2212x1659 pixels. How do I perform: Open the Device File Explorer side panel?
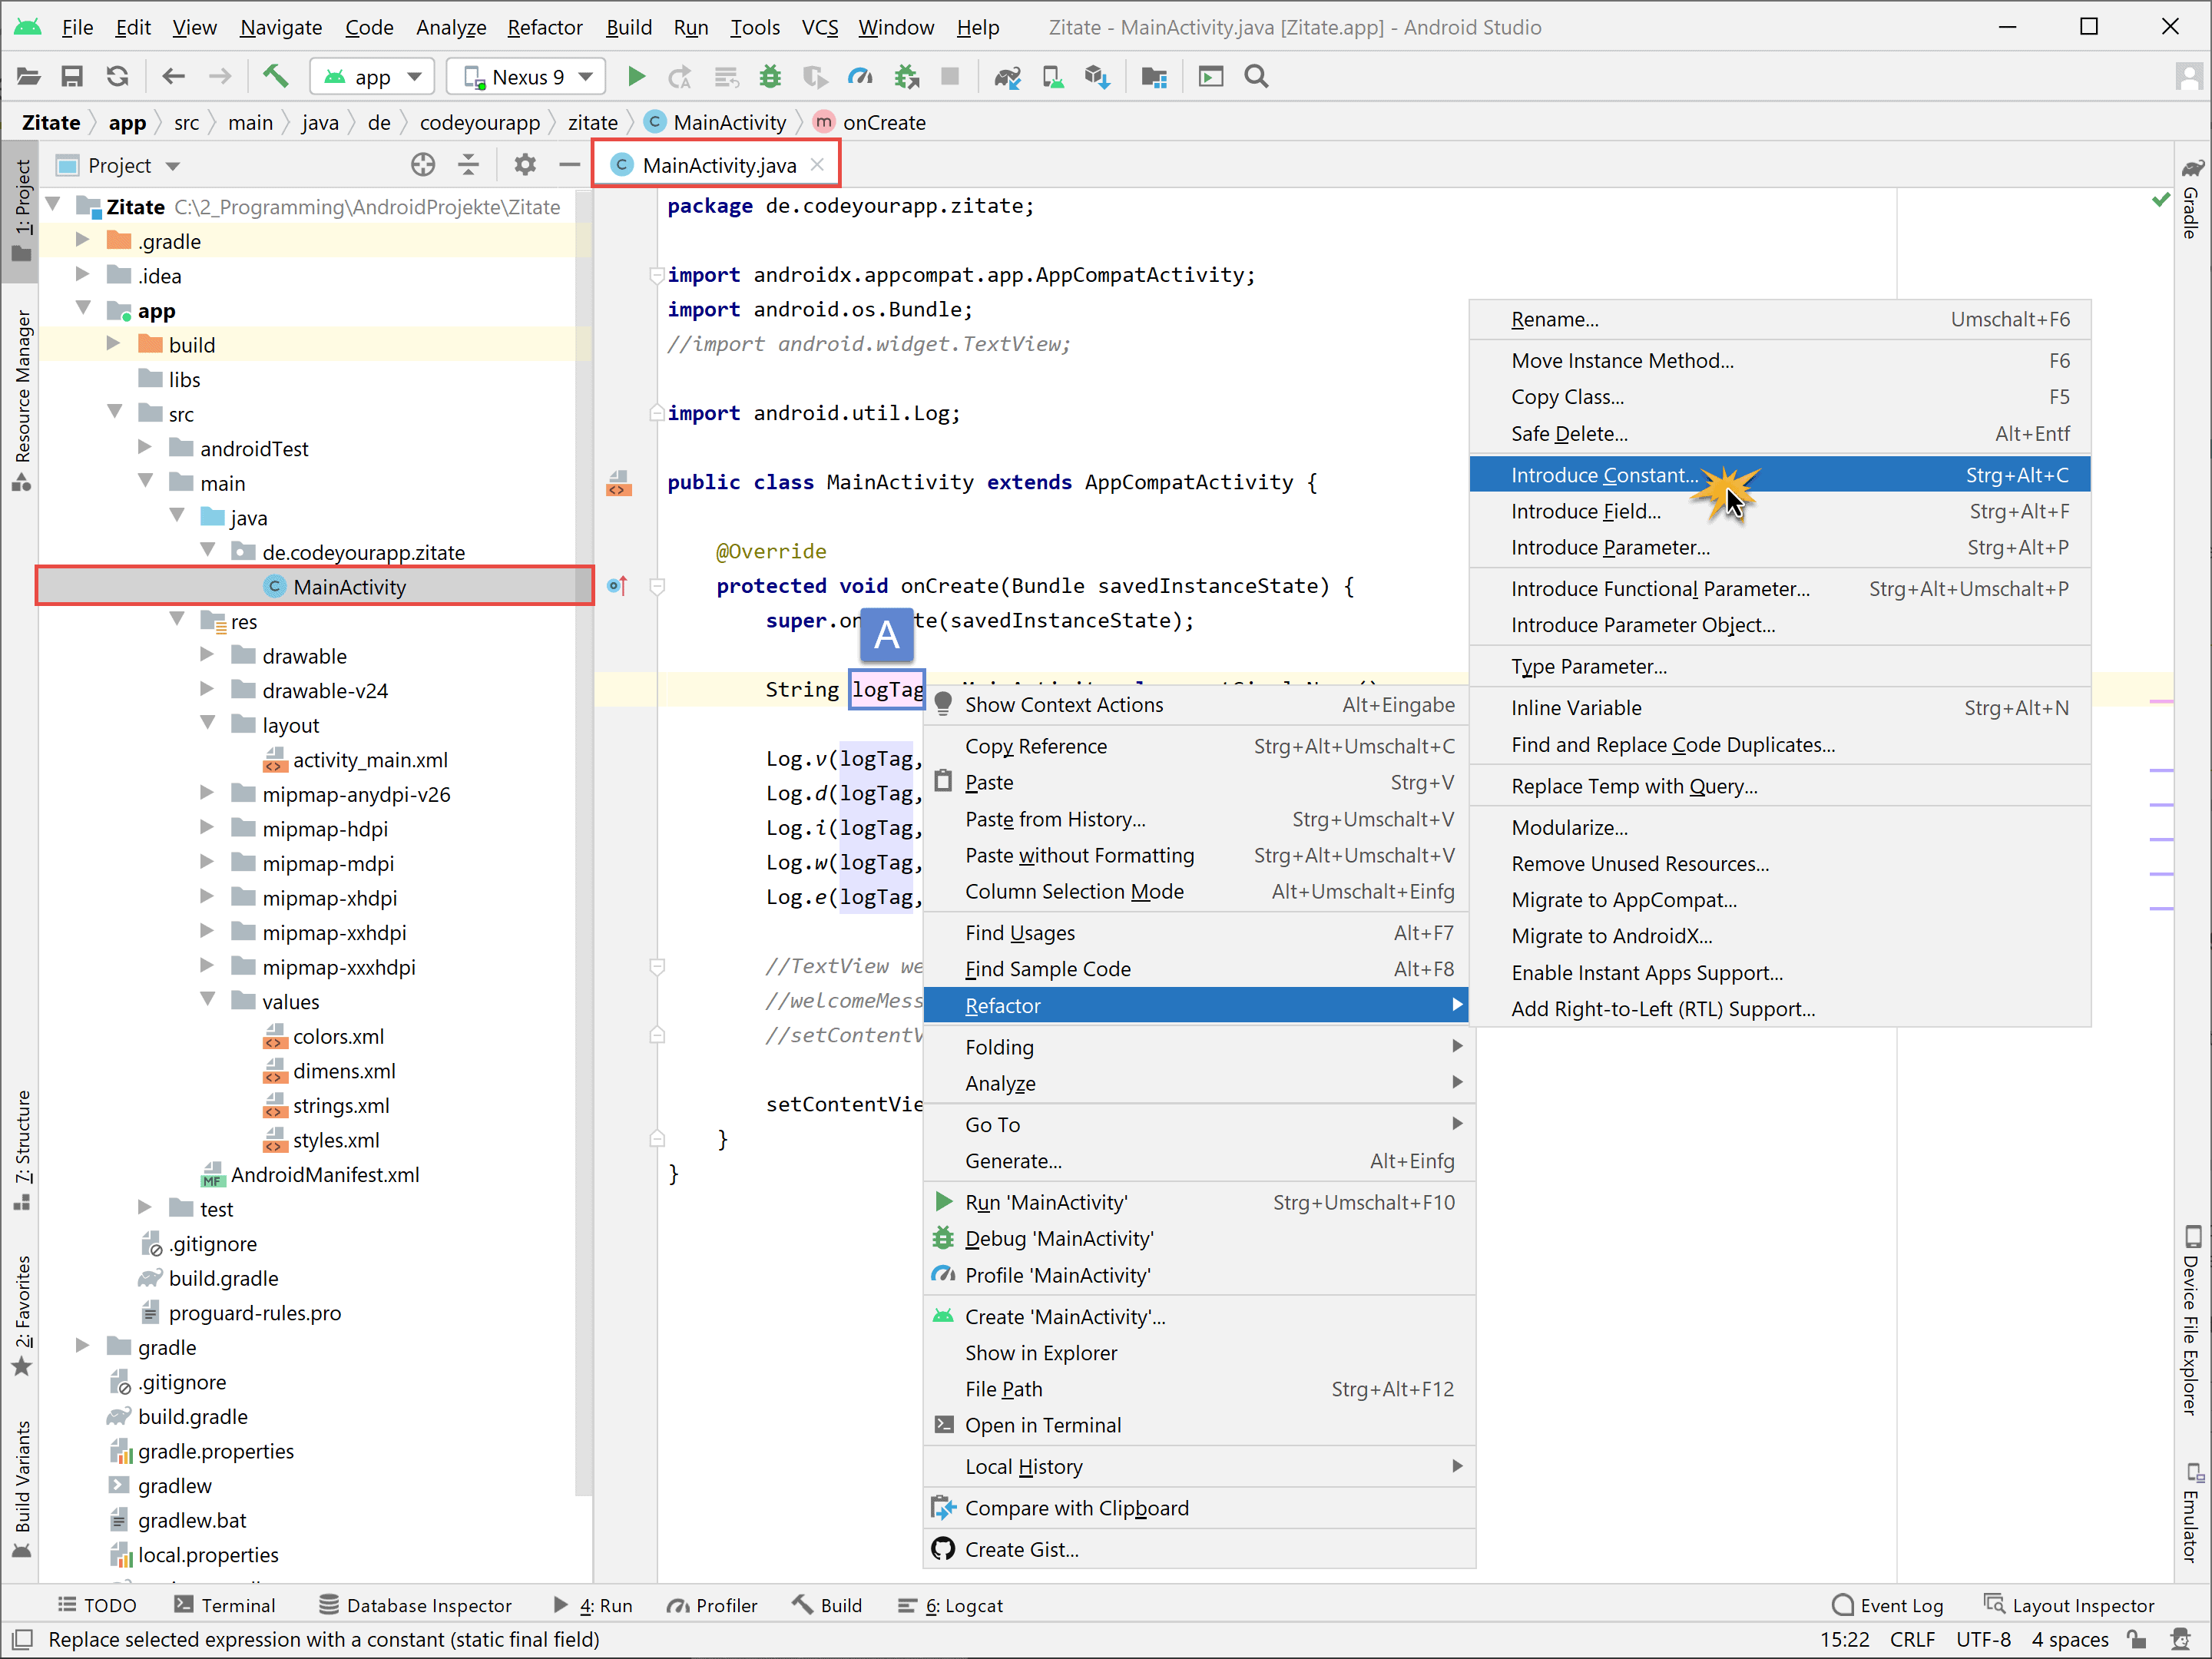[x=2192, y=1320]
